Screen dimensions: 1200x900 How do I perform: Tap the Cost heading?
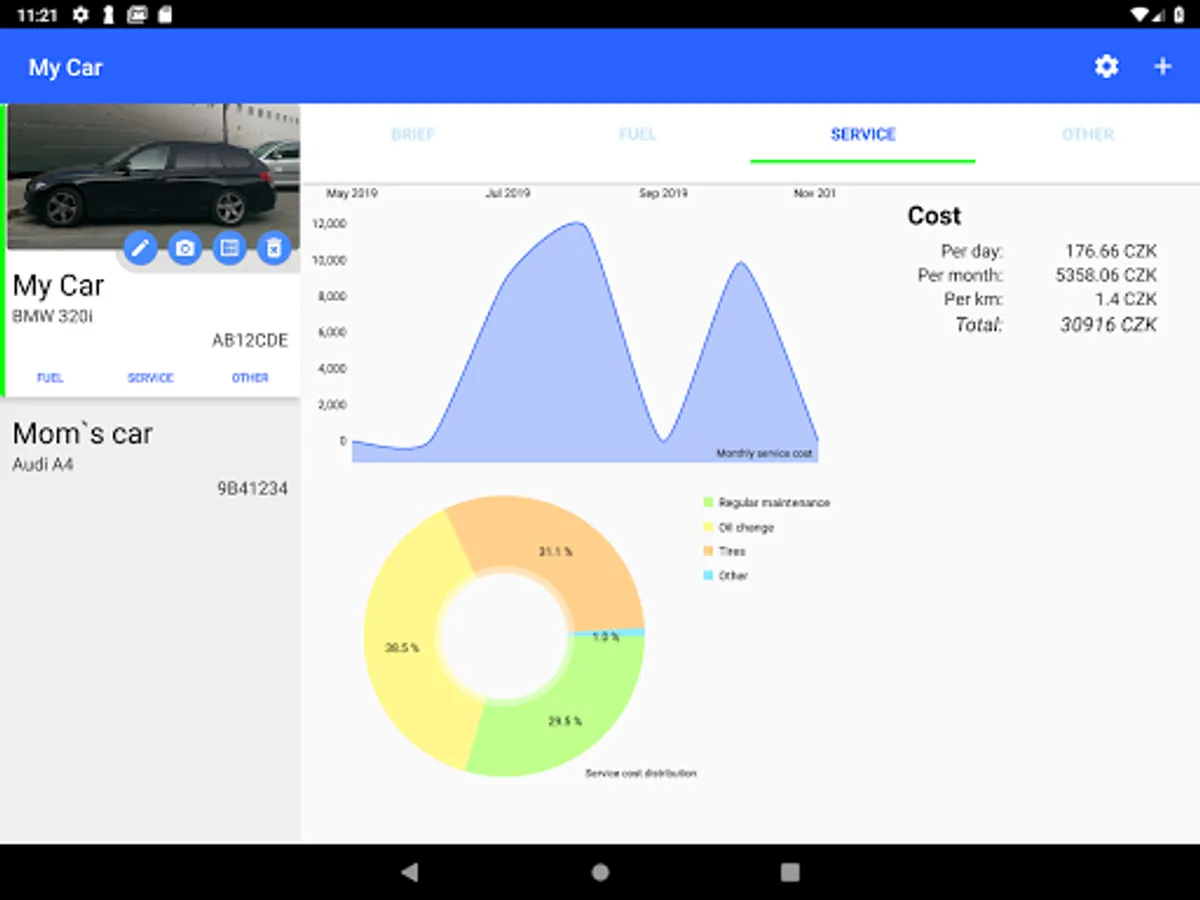click(934, 216)
